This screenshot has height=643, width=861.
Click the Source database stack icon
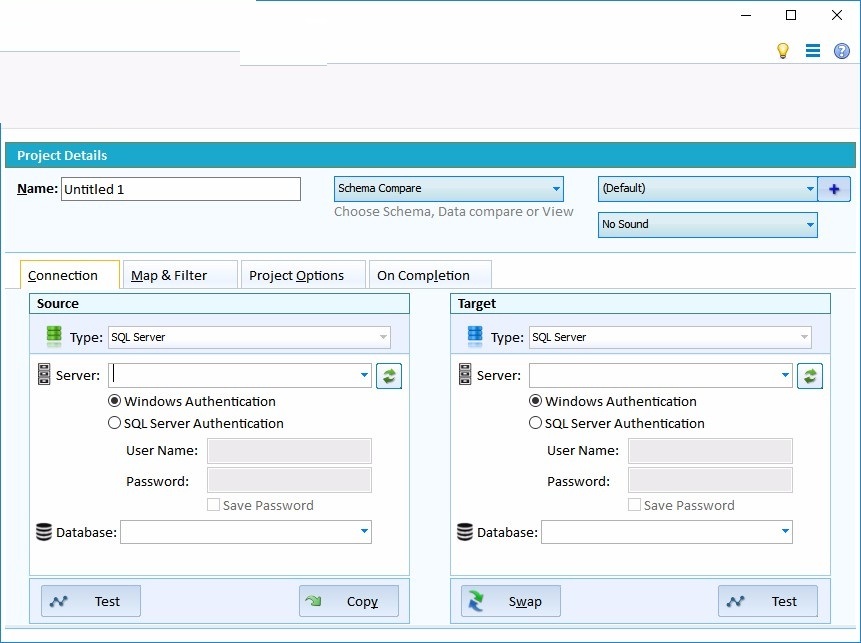tap(44, 531)
